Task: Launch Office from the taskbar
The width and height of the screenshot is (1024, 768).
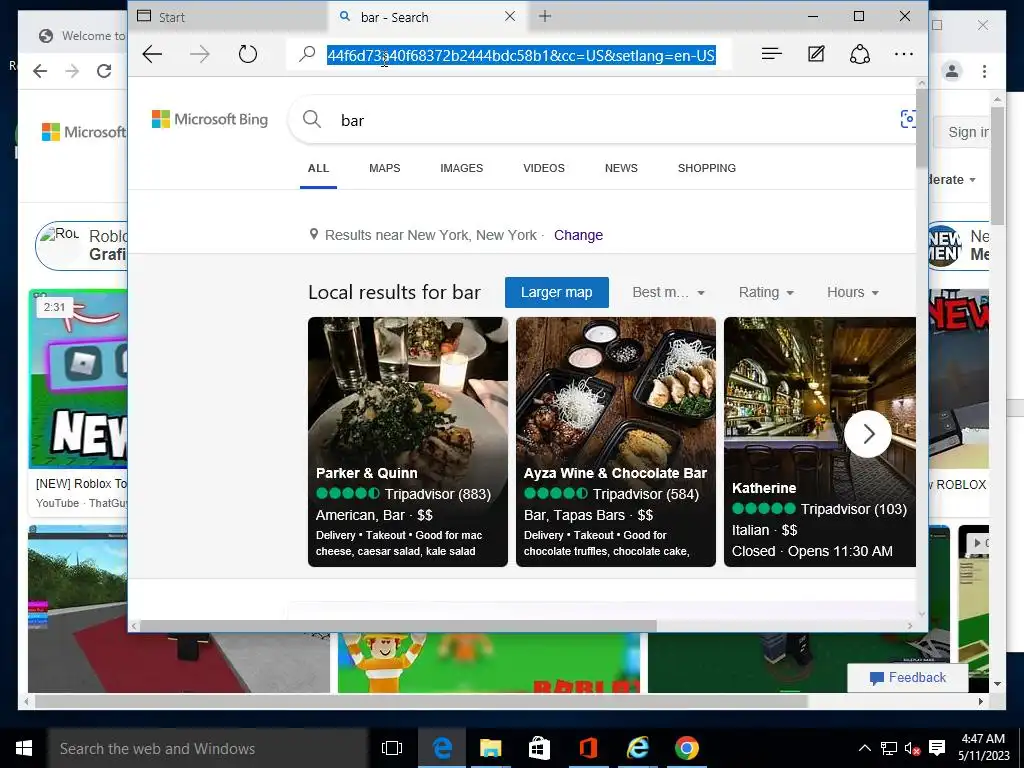Action: click(588, 748)
